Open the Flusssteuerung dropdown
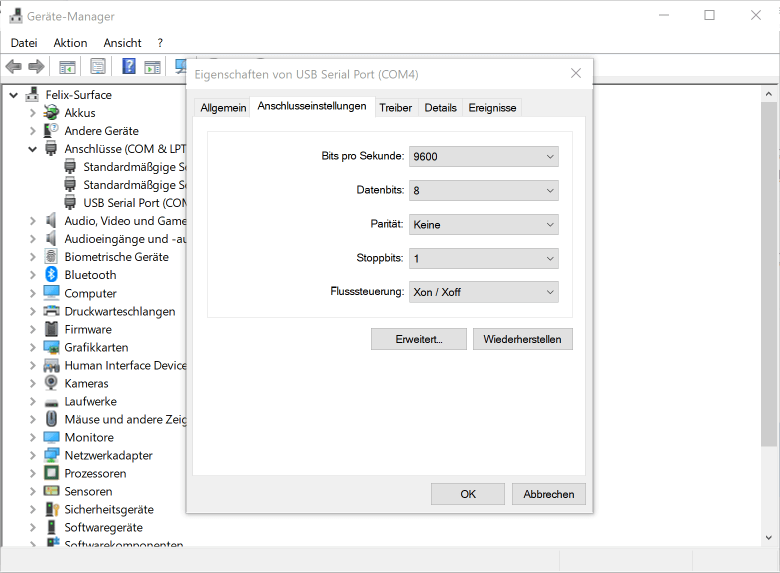The height and width of the screenshot is (573, 780). 484,292
